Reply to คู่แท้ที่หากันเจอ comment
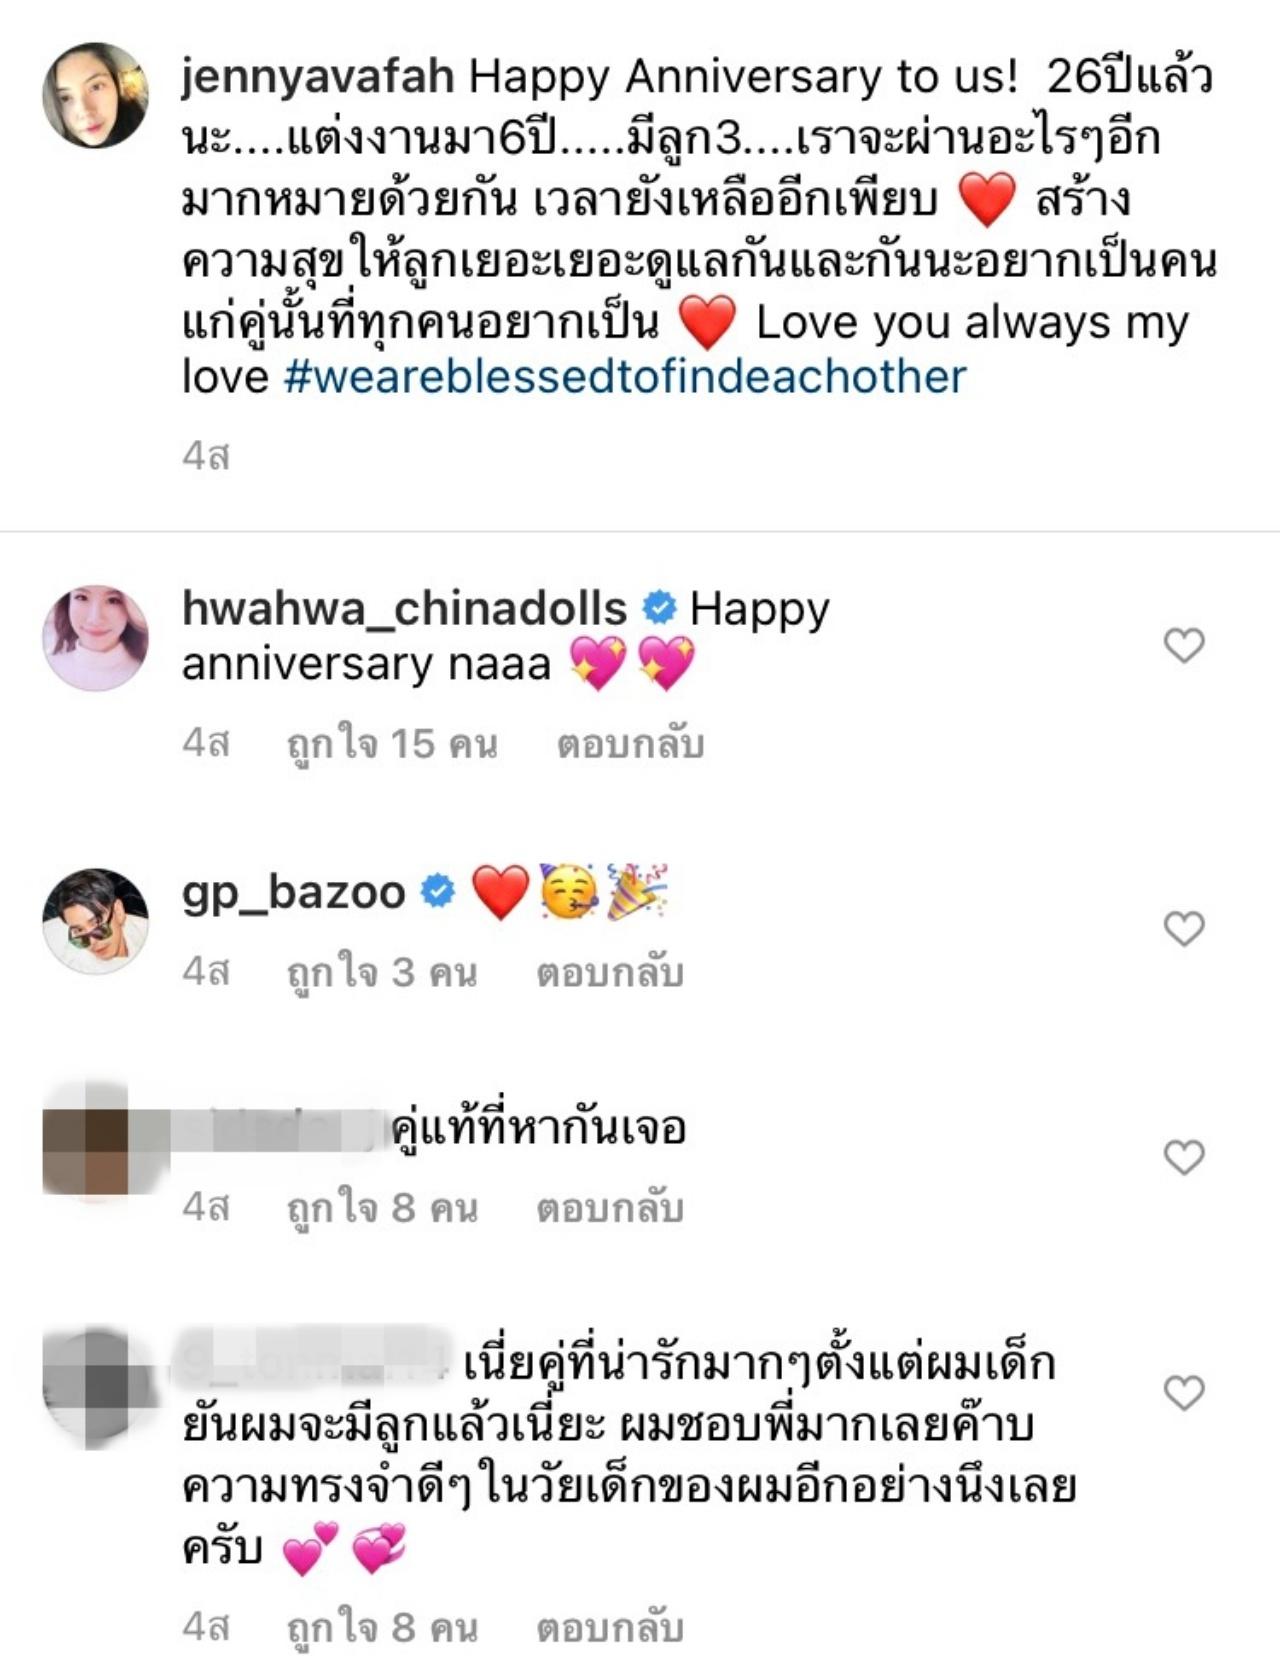The image size is (1280, 1664). pyautogui.click(x=610, y=1207)
